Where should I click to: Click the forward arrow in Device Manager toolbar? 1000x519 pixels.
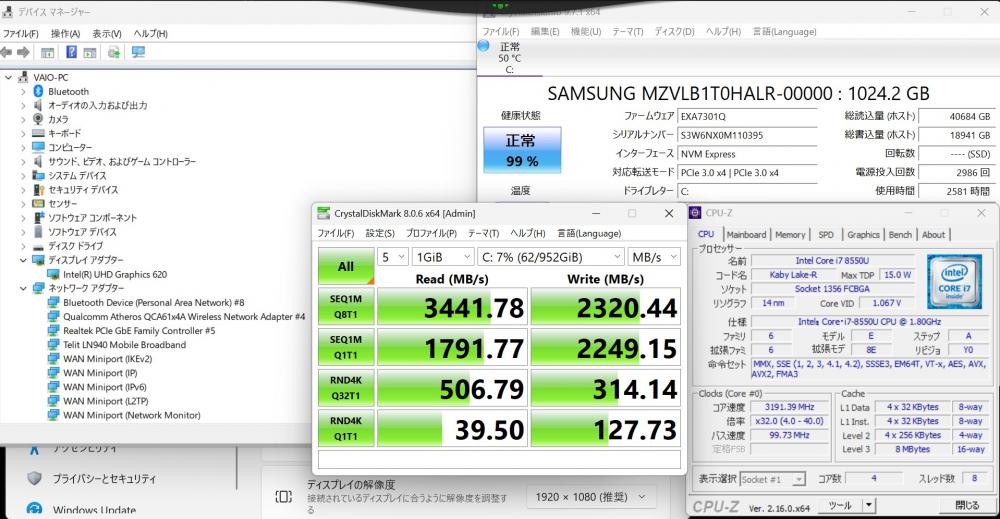click(24, 52)
